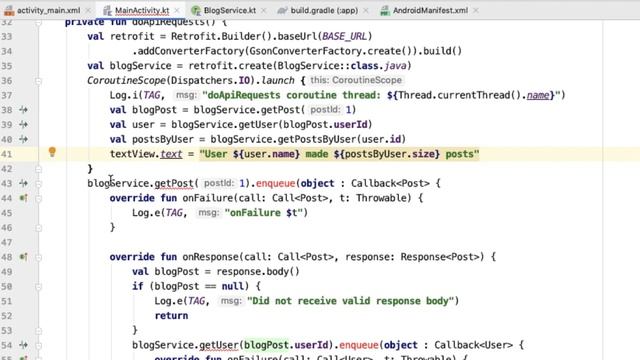Viewport: 640px width, 360px height.
Task: Click the 'postId:' hint on line 38
Action: coord(326,110)
